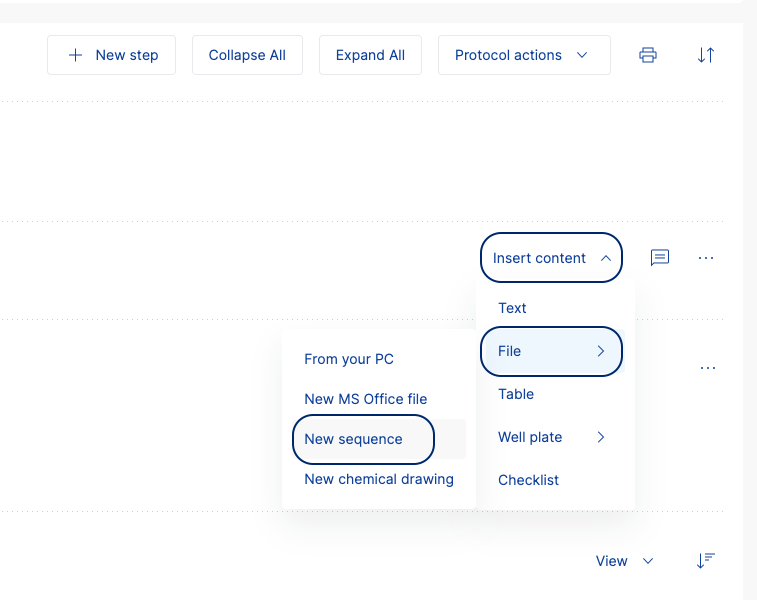Select From your PC upload option
Screen dimensions: 757x600
point(349,359)
